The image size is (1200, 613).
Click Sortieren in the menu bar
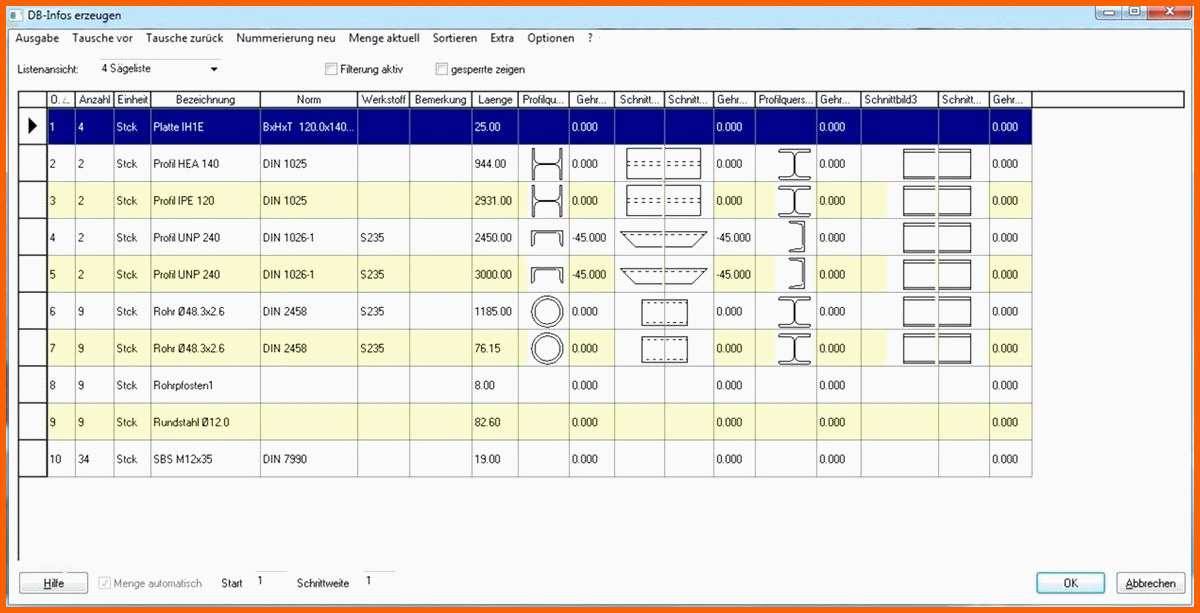[x=455, y=38]
